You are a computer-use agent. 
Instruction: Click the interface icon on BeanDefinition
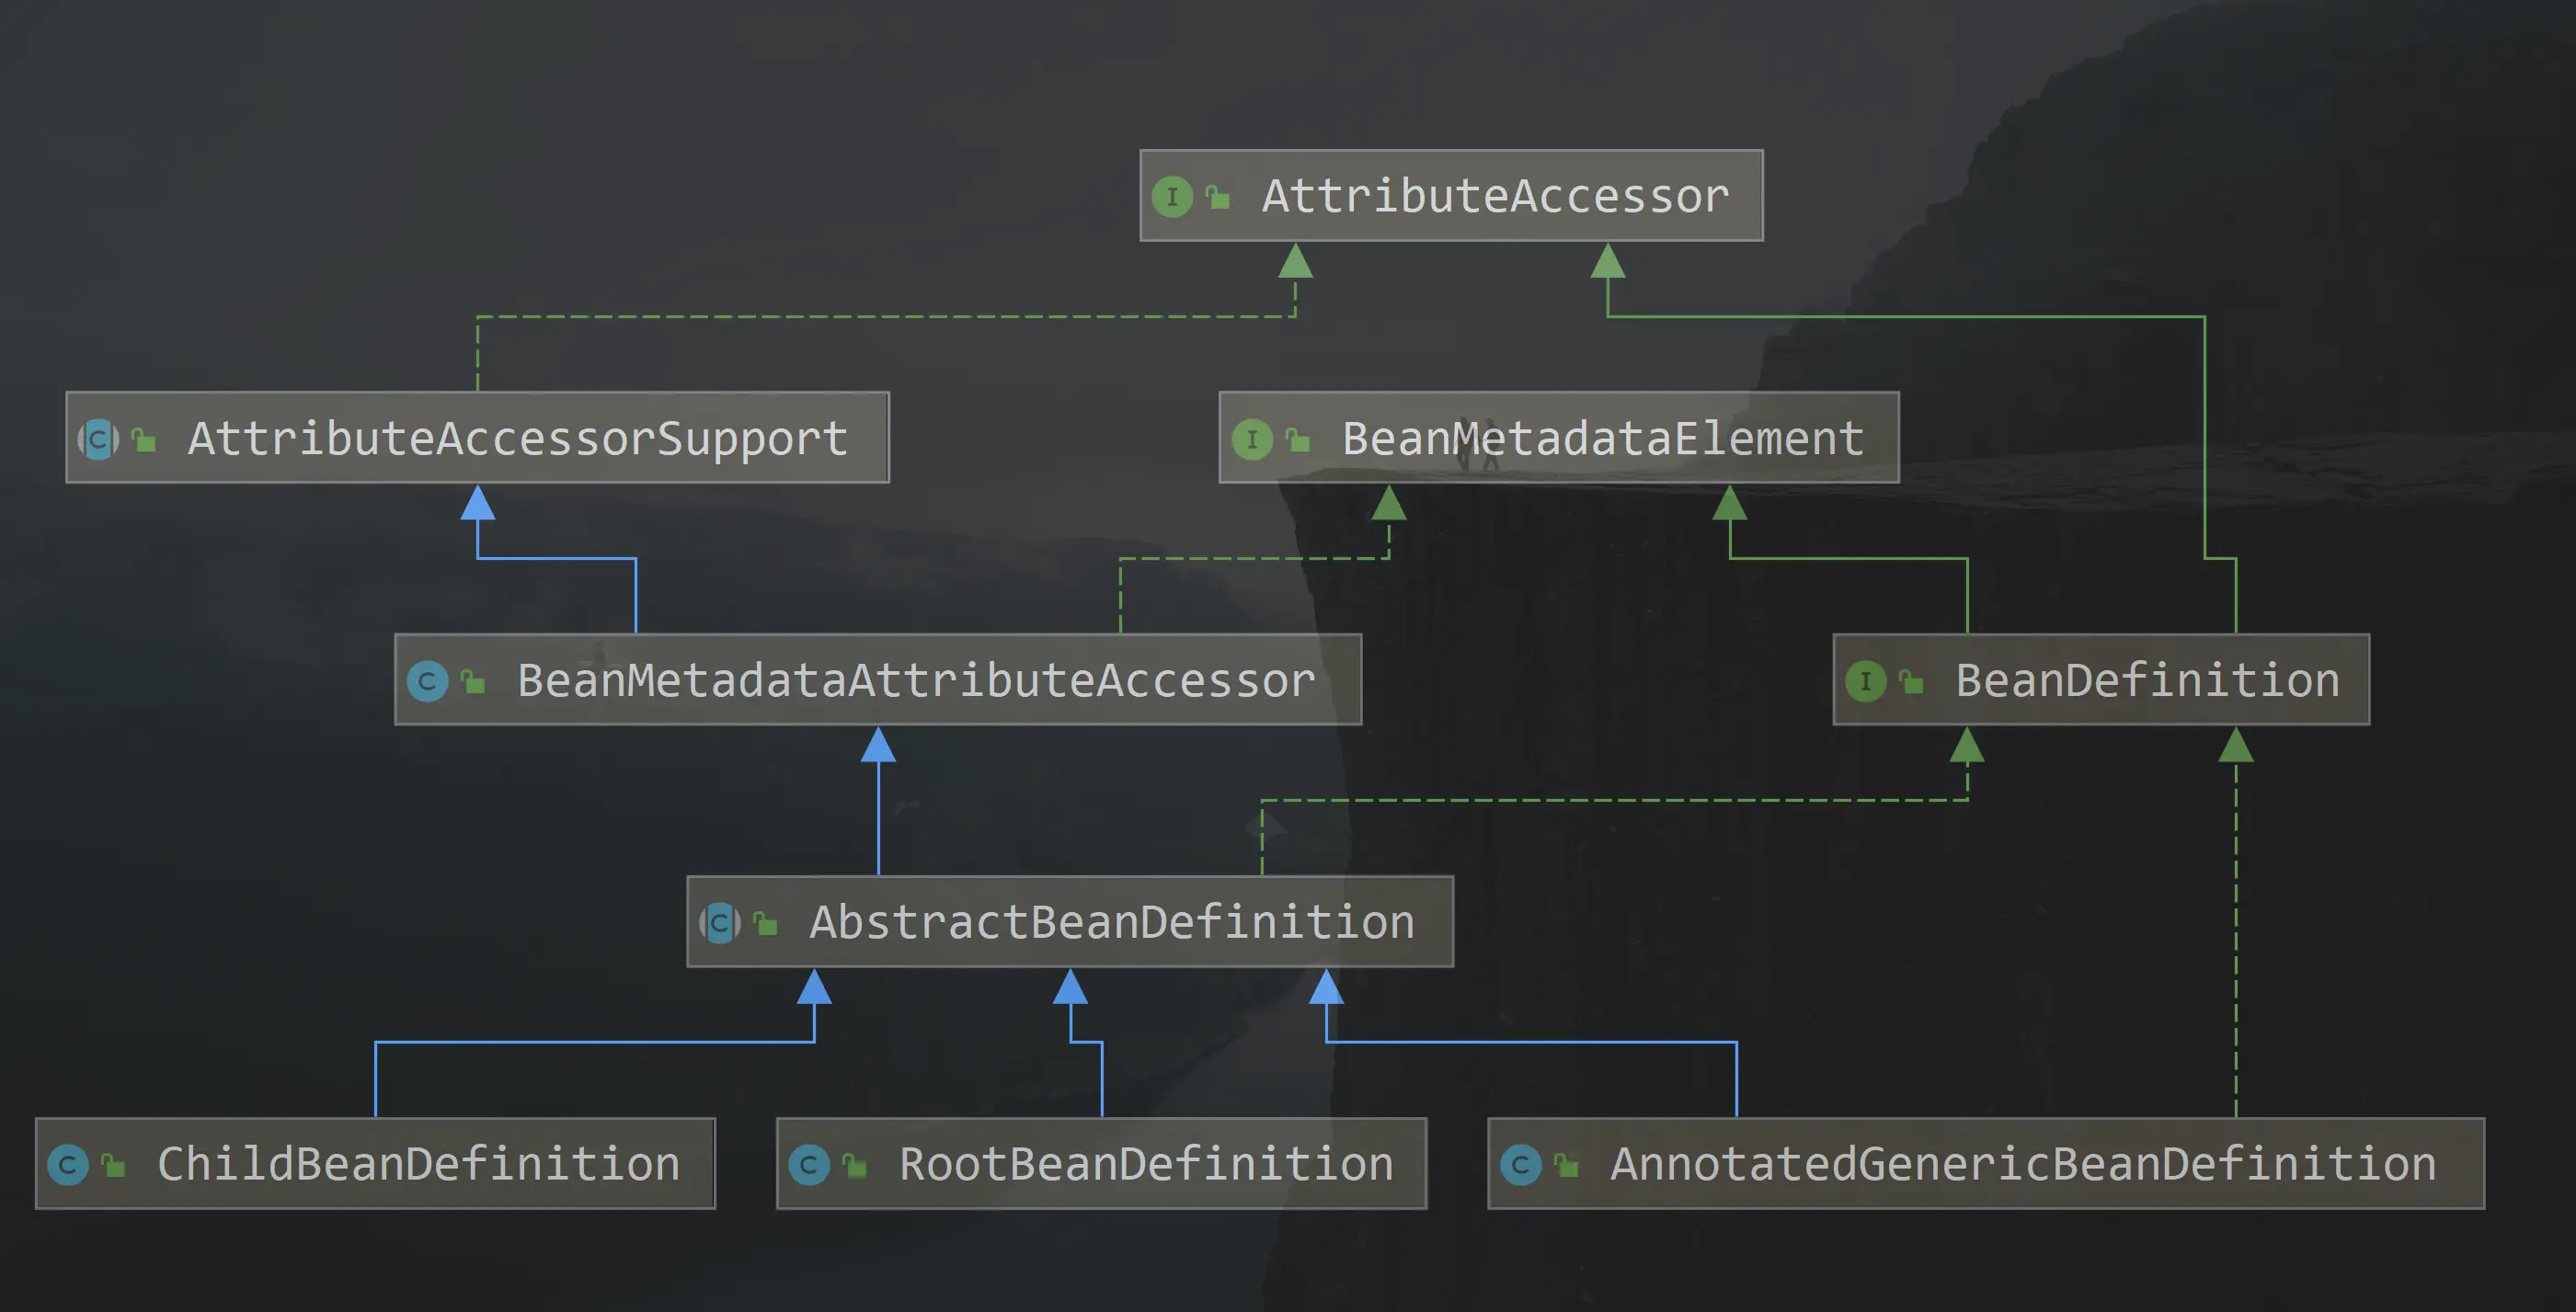[1865, 682]
